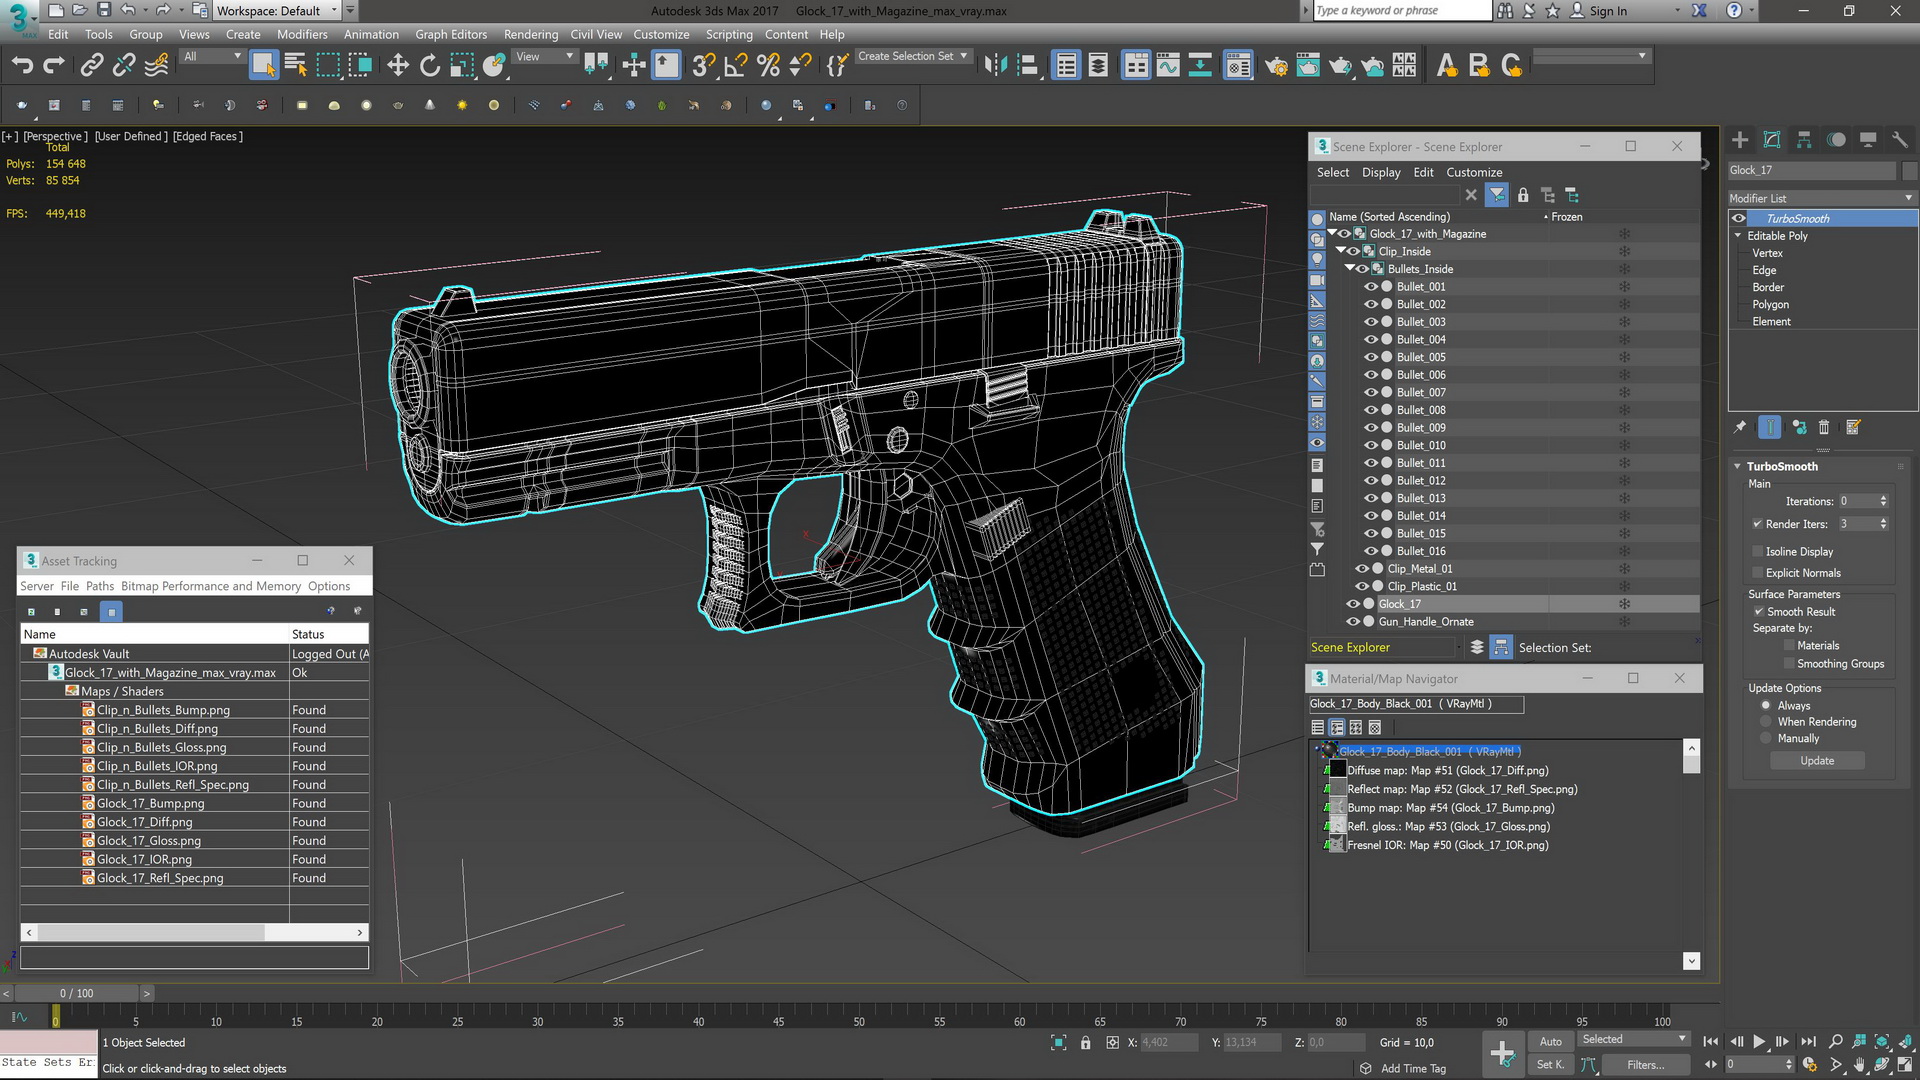Toggle visibility eye of Gun_Handle_Ornate
This screenshot has height=1080, width=1920.
pos(1353,622)
